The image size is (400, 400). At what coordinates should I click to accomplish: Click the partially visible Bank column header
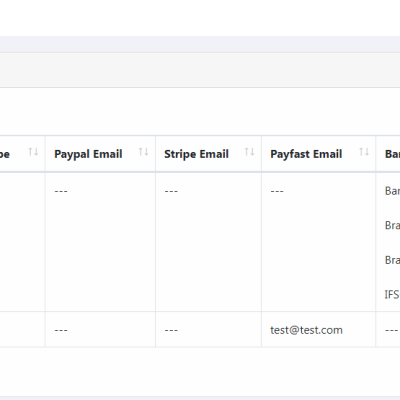392,154
